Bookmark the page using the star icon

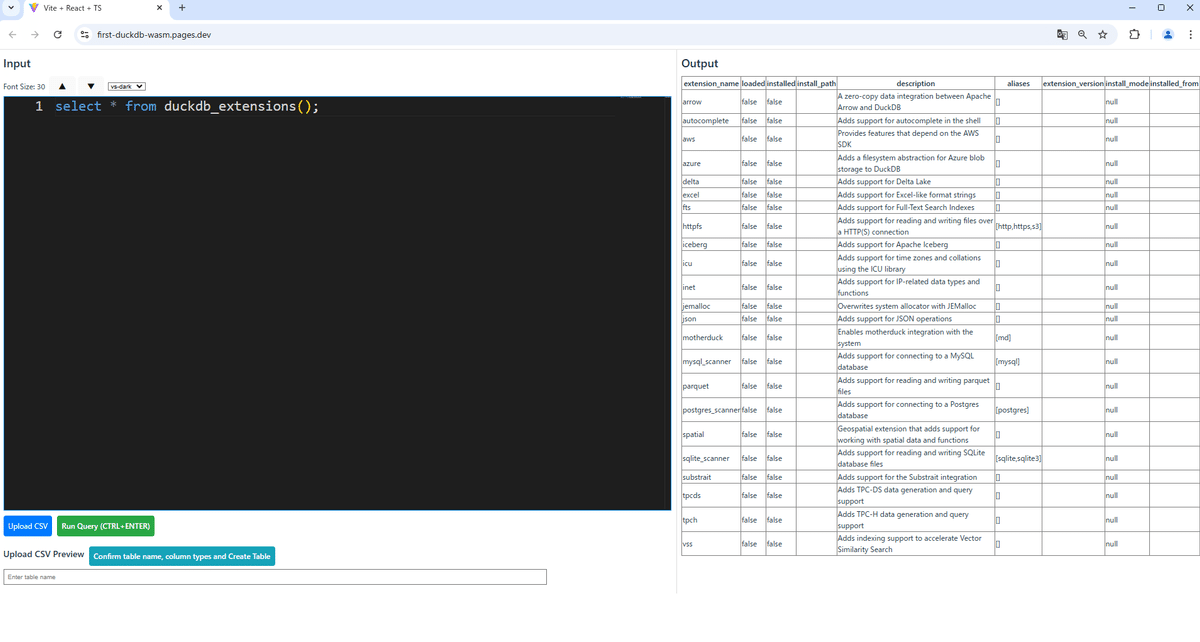[x=1102, y=33]
